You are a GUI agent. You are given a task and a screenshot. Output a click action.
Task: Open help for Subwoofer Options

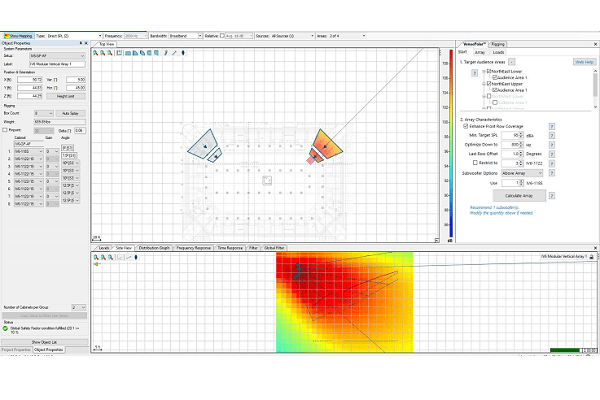552,173
